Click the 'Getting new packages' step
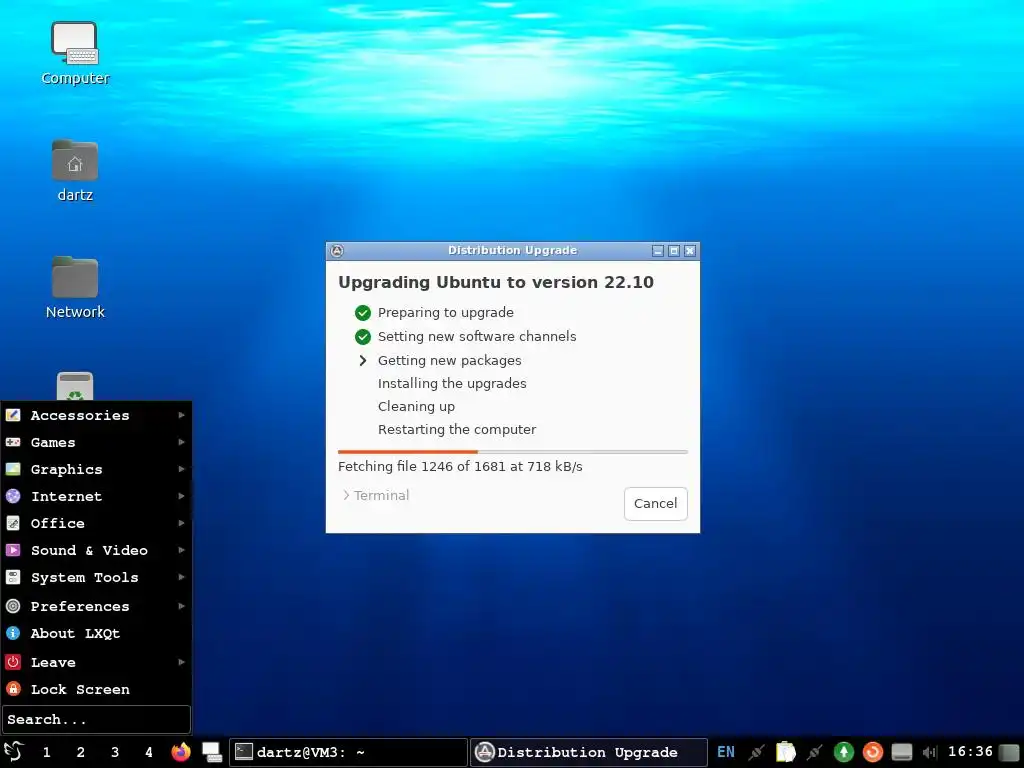Screen dimensions: 1024x768 click(x=449, y=360)
